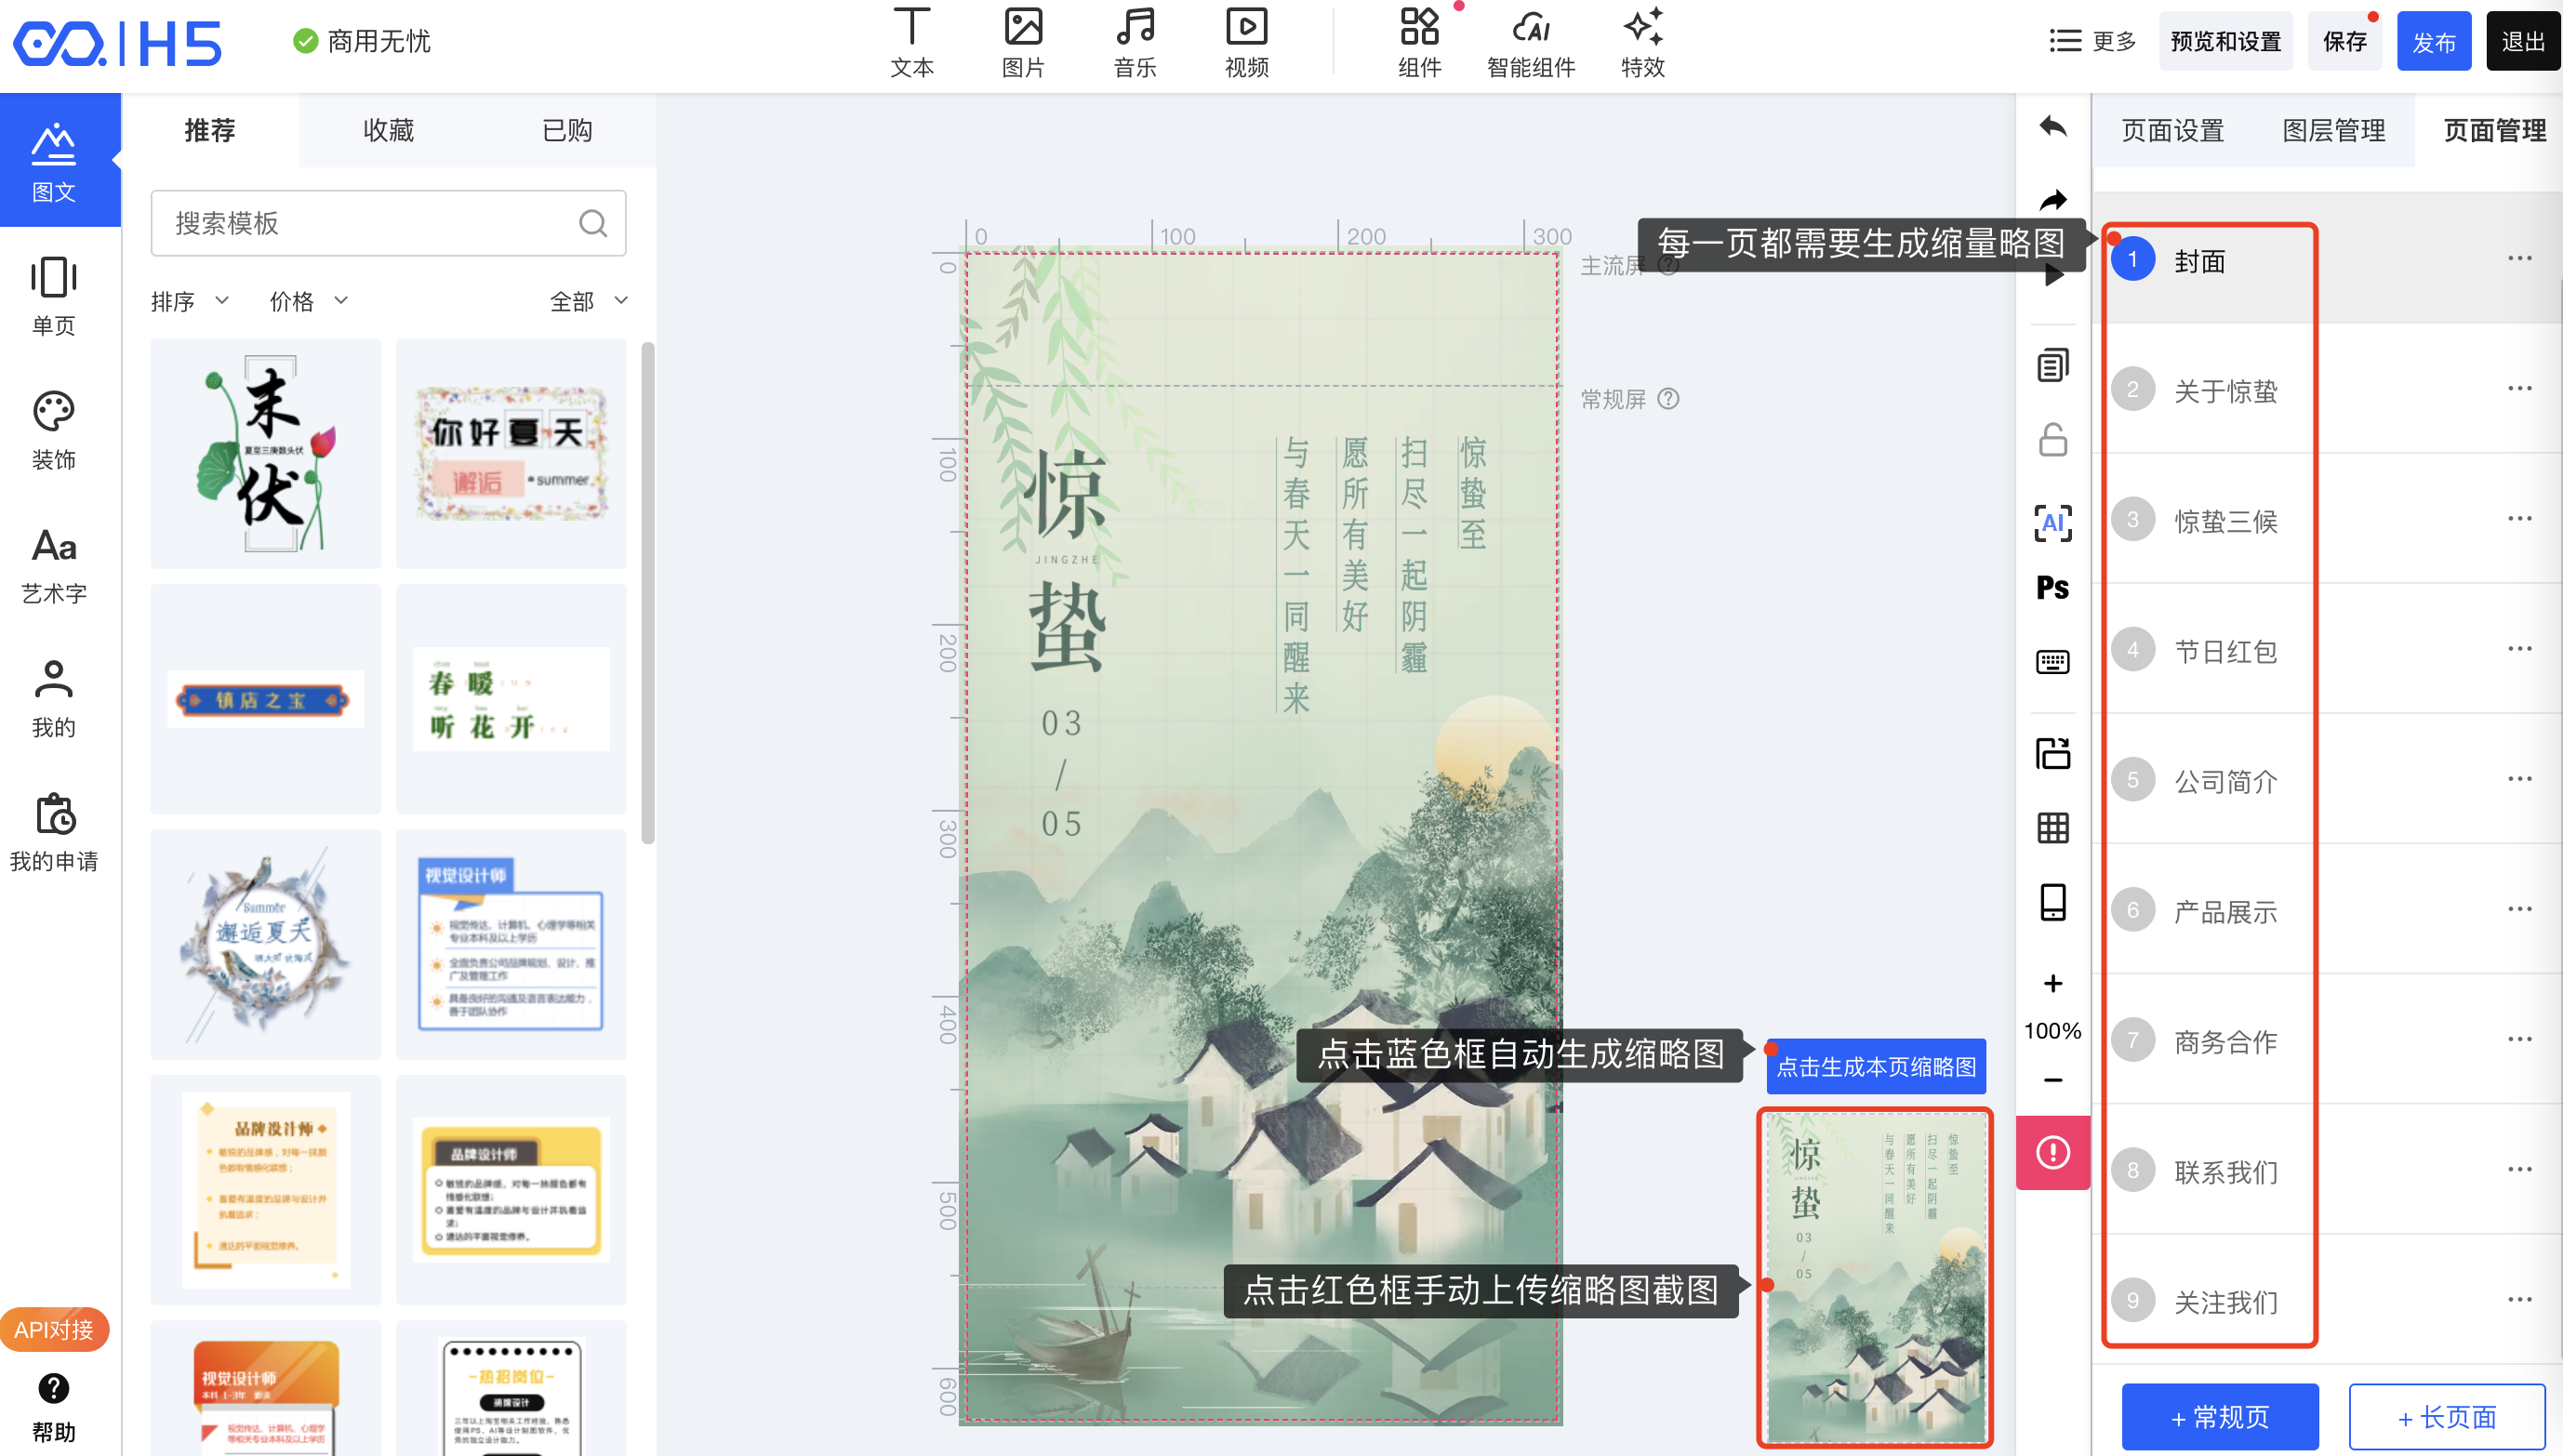2563x1456 pixels.
Task: Click the 保存 save button
Action: [x=2345, y=41]
